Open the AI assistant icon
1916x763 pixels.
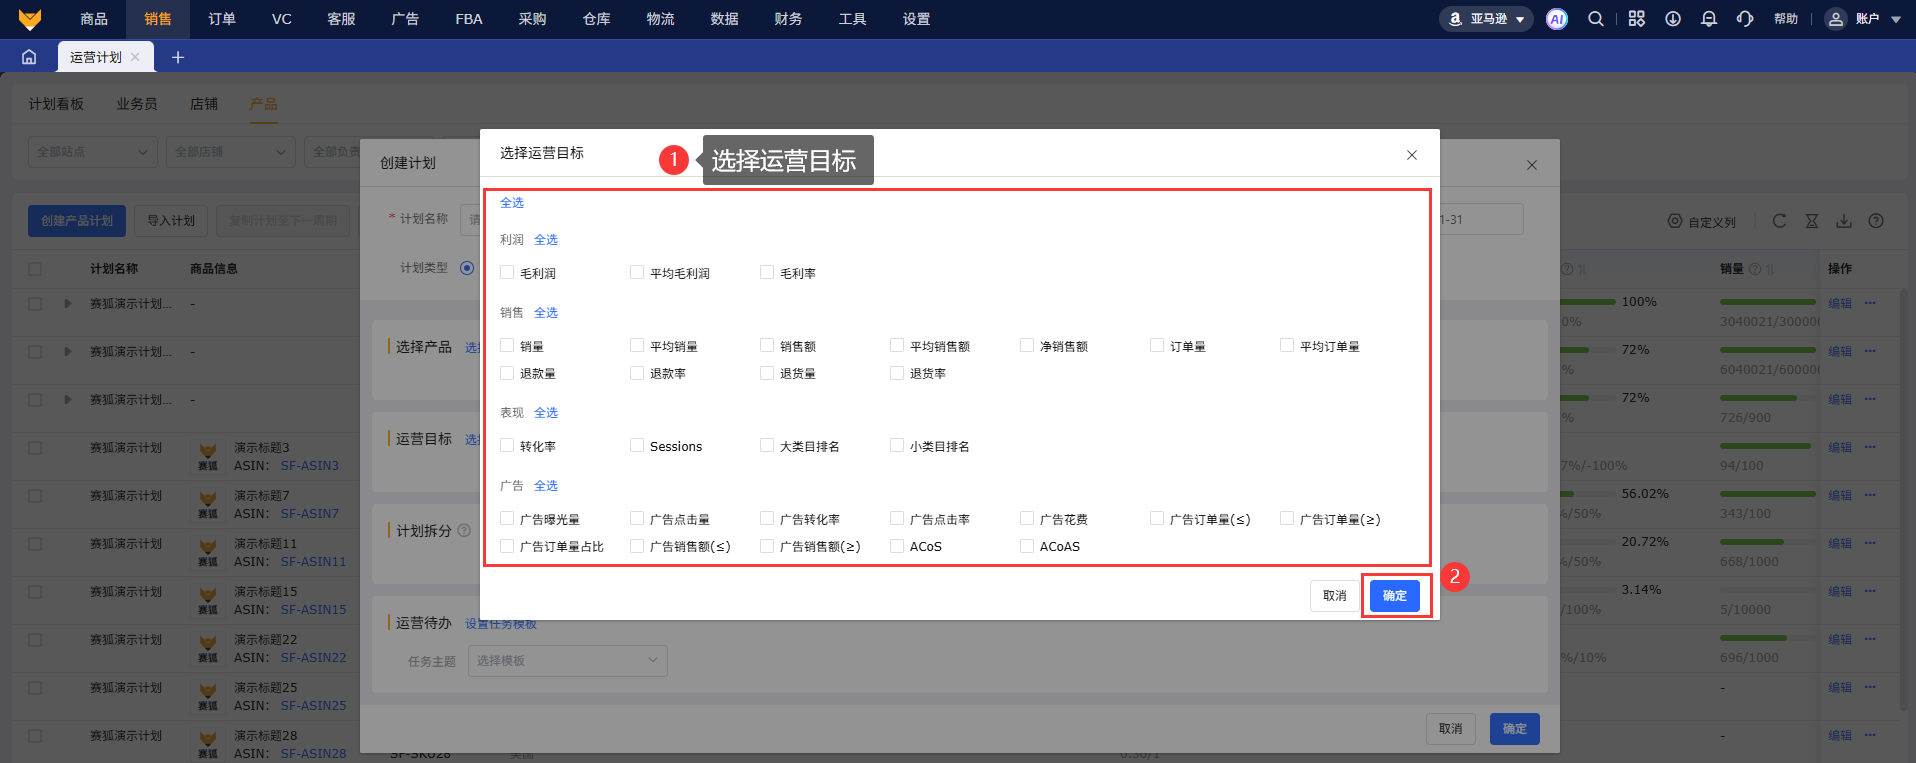(x=1556, y=19)
